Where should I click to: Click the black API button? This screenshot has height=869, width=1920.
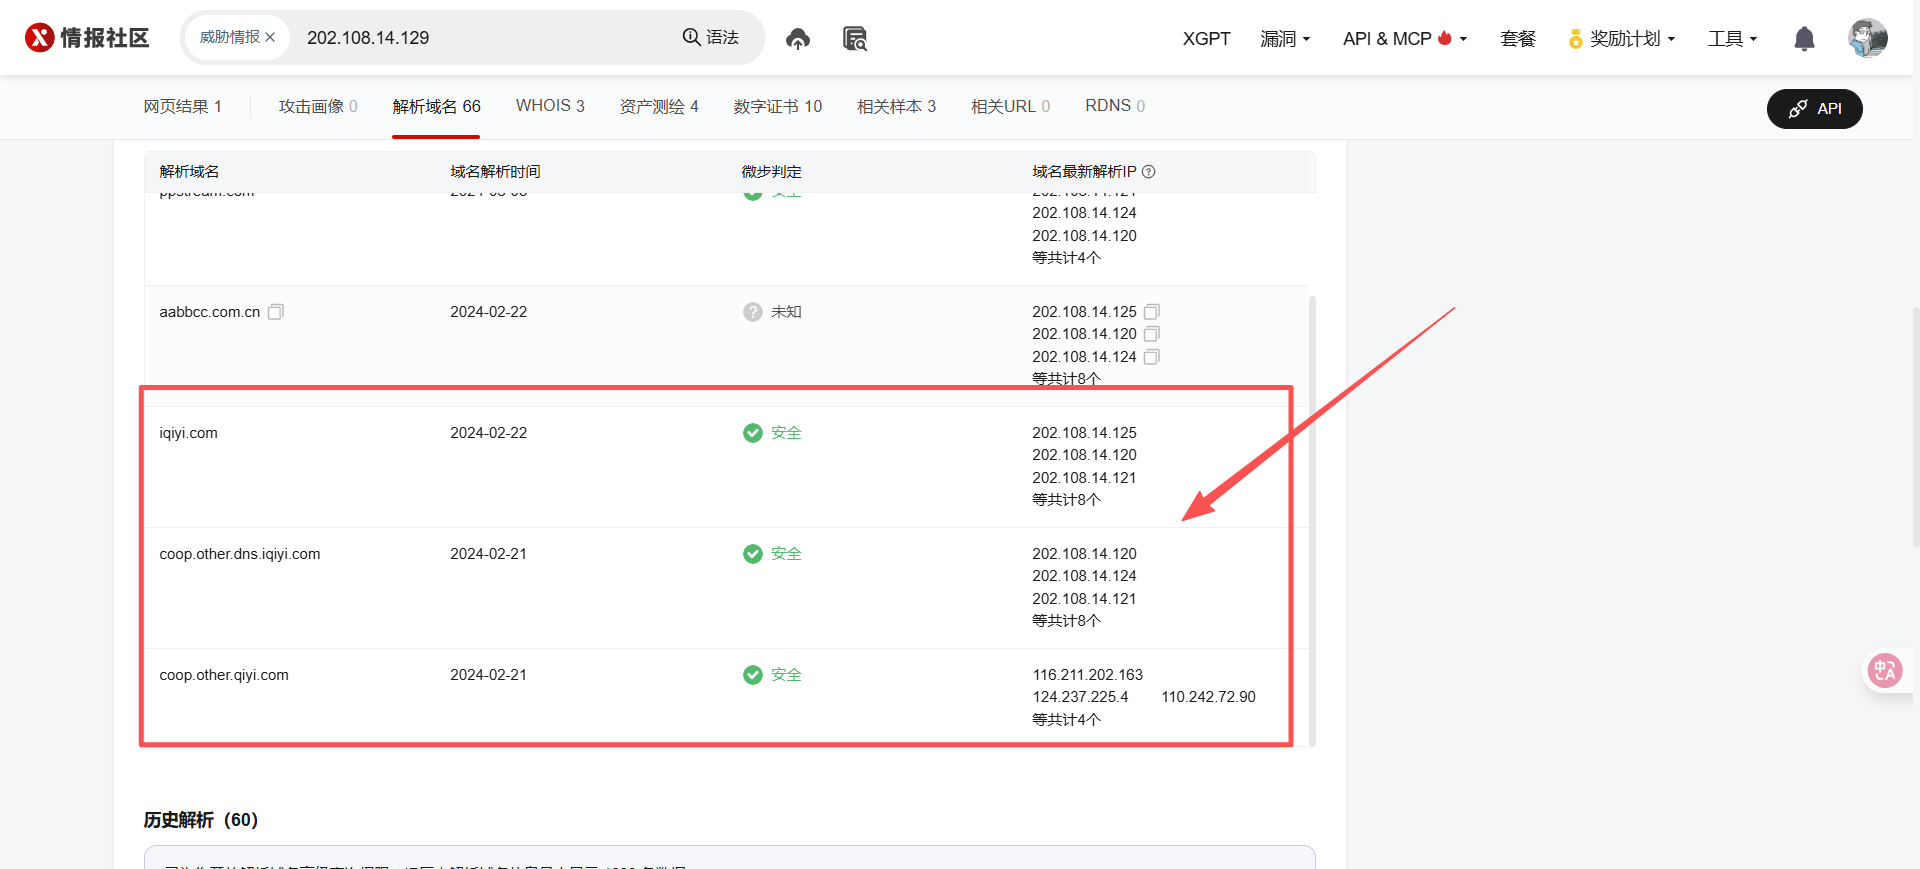[1814, 109]
